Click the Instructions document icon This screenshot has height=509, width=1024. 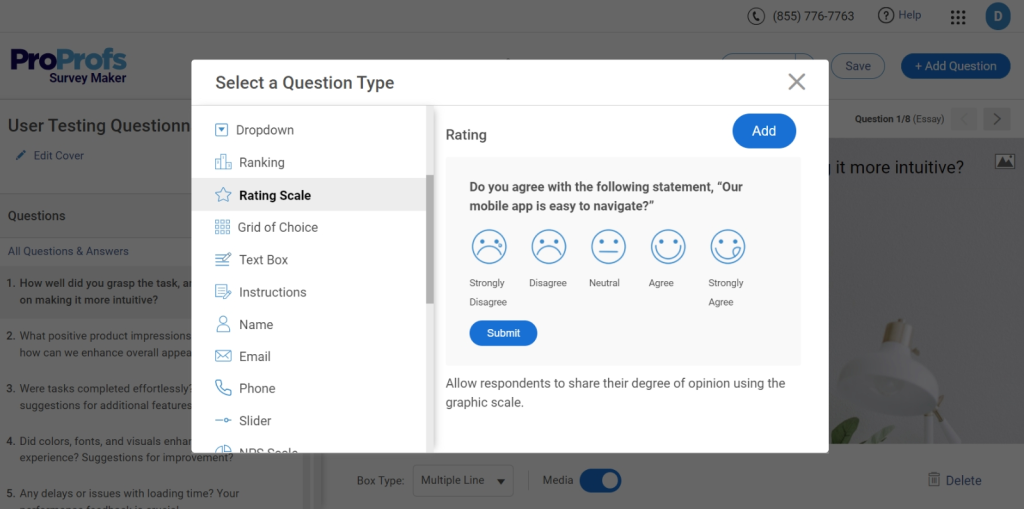tap(223, 292)
